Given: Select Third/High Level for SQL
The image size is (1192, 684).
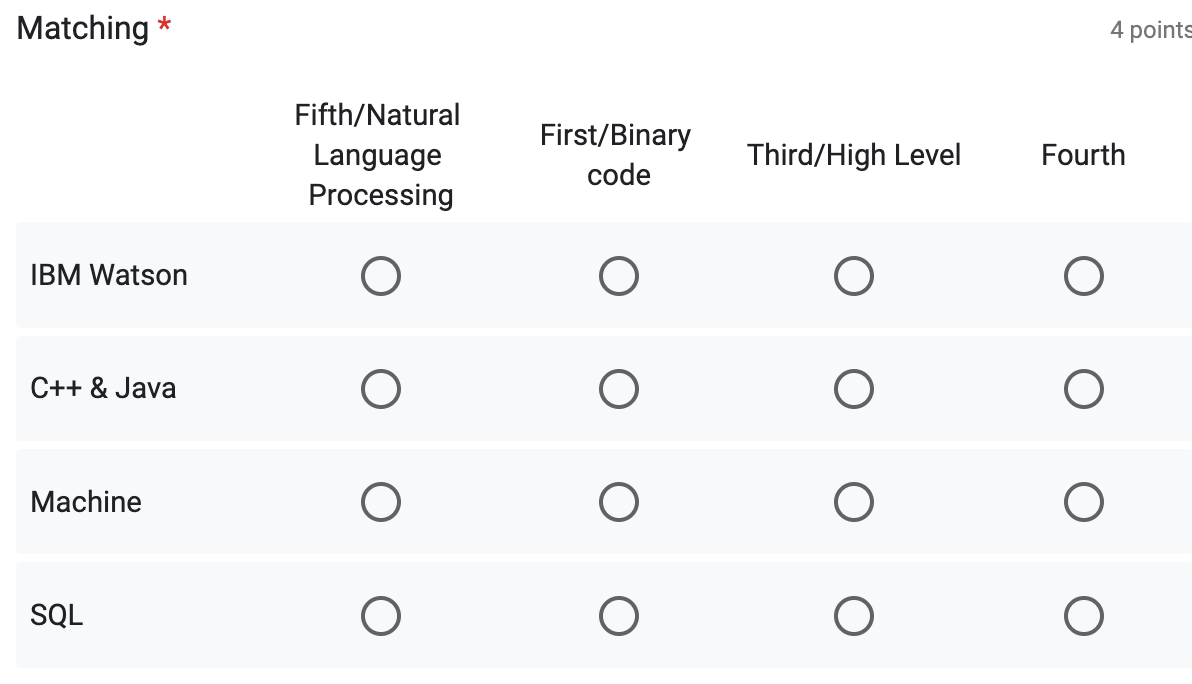Looking at the screenshot, I should point(854,615).
